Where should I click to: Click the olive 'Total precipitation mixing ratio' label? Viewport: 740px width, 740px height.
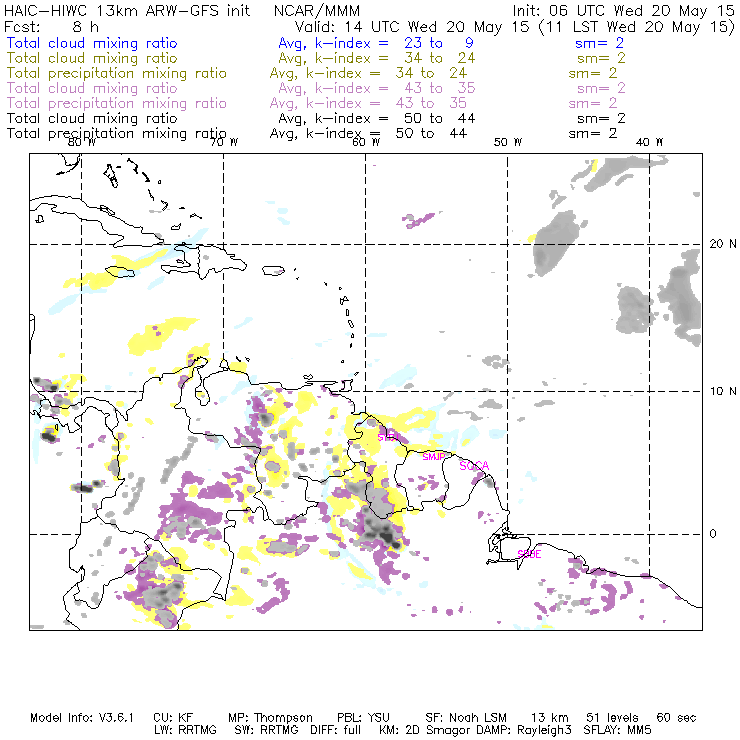(117, 74)
